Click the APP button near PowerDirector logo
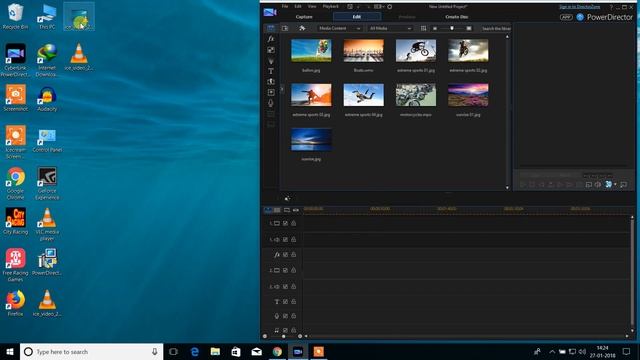The image size is (640, 360). coord(566,17)
